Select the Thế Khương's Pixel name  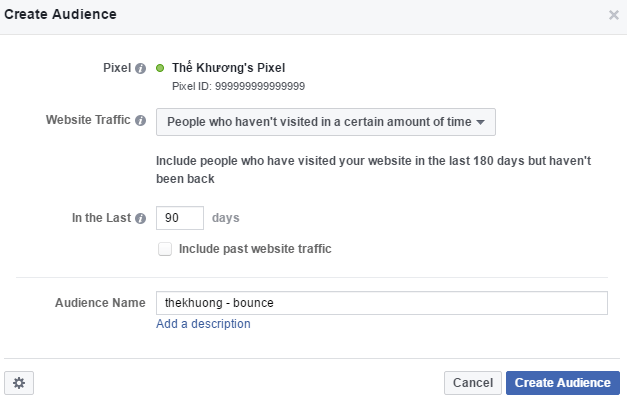click(228, 68)
